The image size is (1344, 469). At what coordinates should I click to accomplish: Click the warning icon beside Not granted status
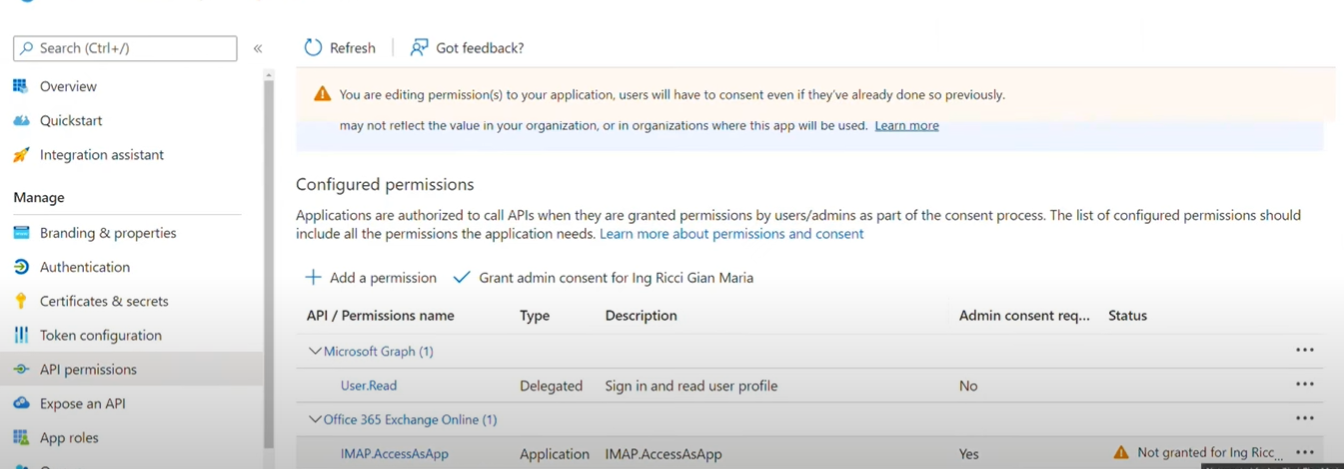1121,452
